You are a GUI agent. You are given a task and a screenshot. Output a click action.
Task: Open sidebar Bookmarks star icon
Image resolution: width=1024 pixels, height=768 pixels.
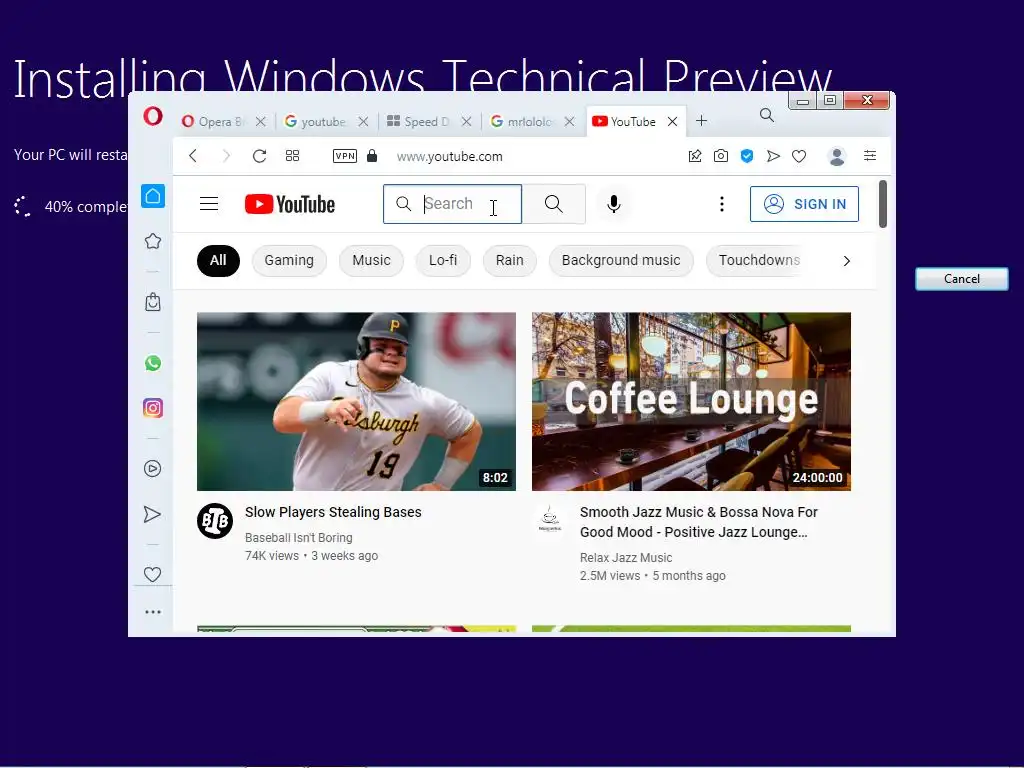pyautogui.click(x=153, y=242)
